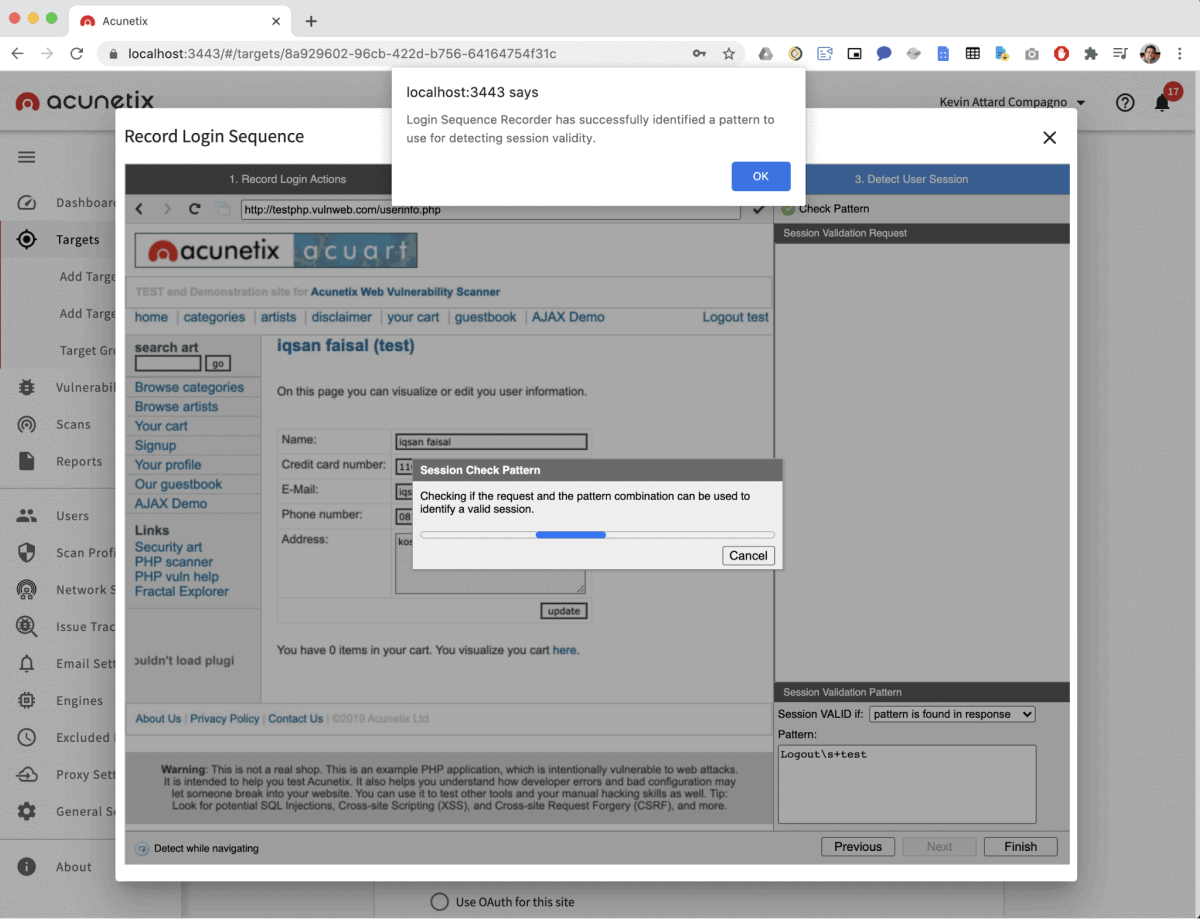Expand Kevin Attard Compagno user menu
Viewport: 1200px width, 919px height.
coord(1013,102)
